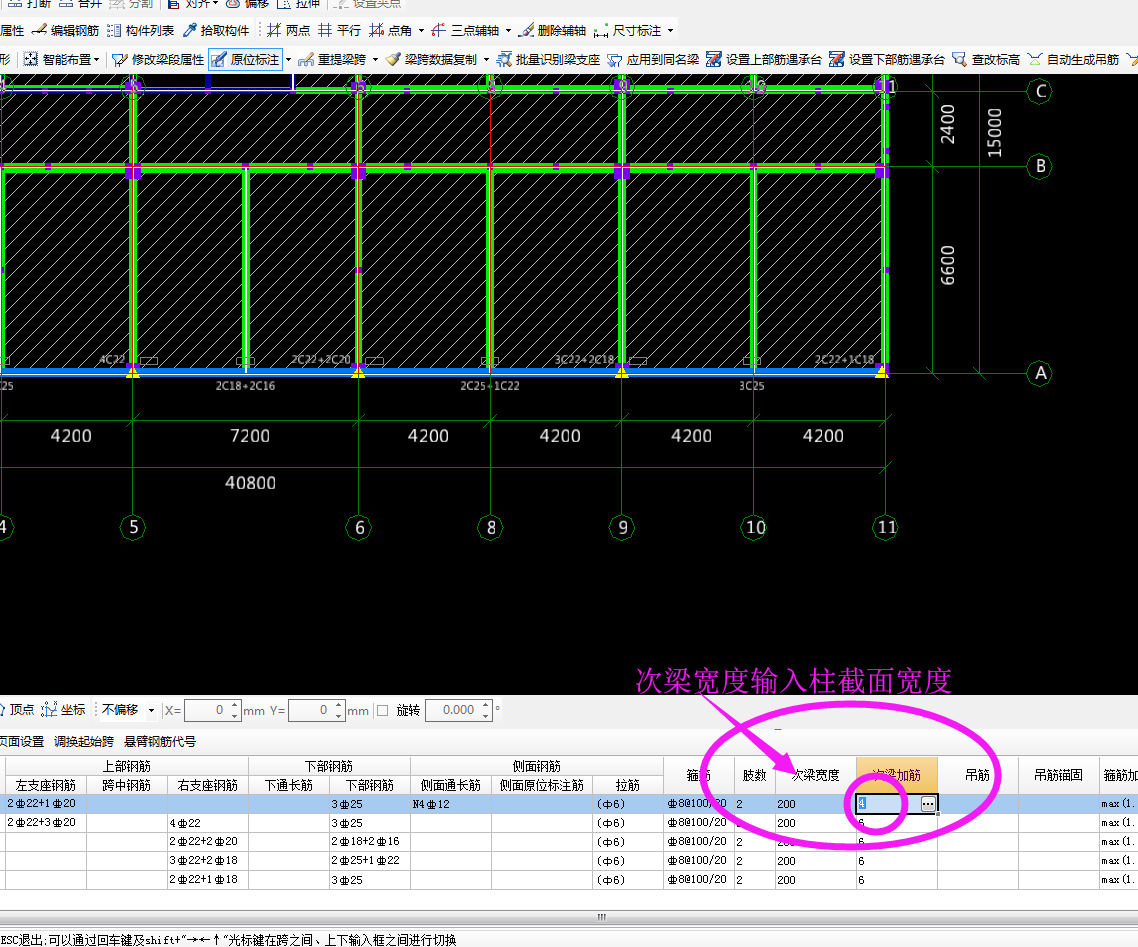Toggle the 旋转 rotation checkbox
This screenshot has width=1138, height=947.
tap(382, 710)
